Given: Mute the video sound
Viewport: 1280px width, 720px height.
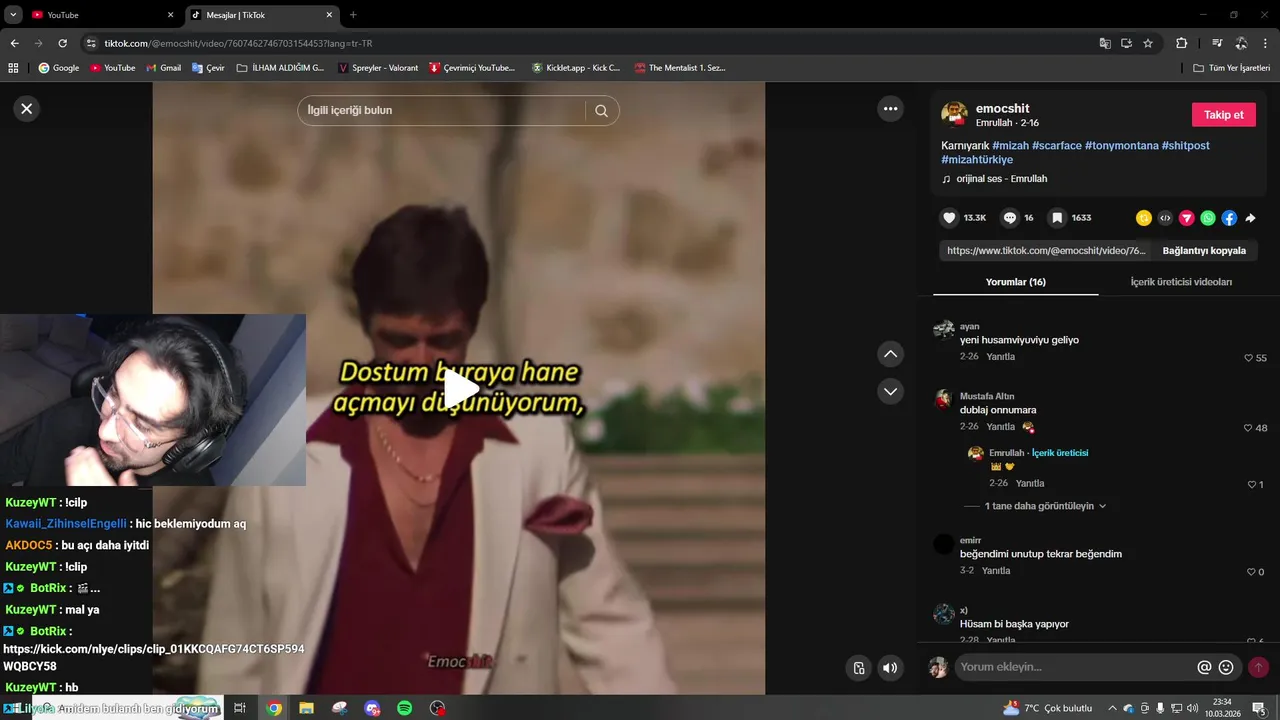Looking at the screenshot, I should (x=890, y=668).
